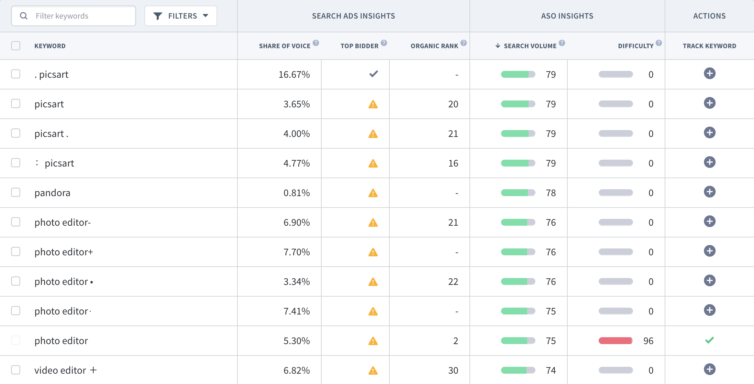Check the 'picsart .' row checkbox
This screenshot has width=754, height=384.
(x=16, y=133)
